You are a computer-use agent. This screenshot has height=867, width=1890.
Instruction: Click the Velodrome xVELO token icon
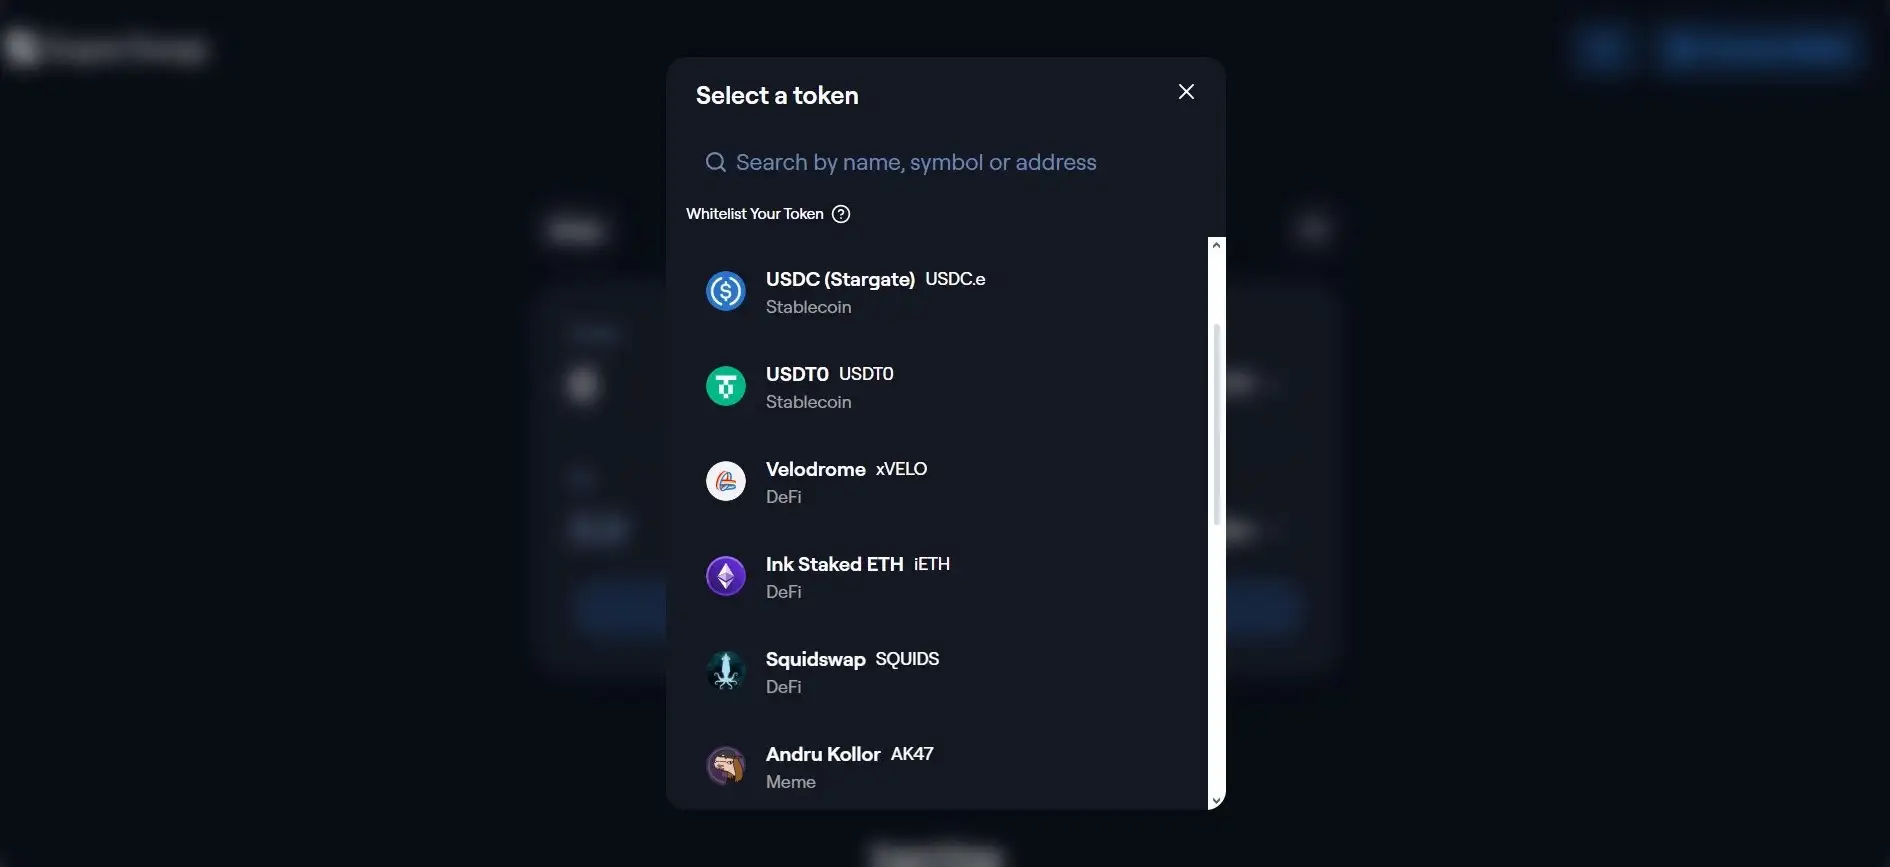pyautogui.click(x=726, y=481)
